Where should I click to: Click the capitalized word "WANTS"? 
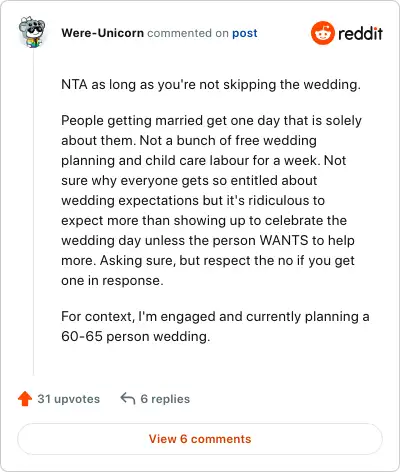click(x=284, y=240)
